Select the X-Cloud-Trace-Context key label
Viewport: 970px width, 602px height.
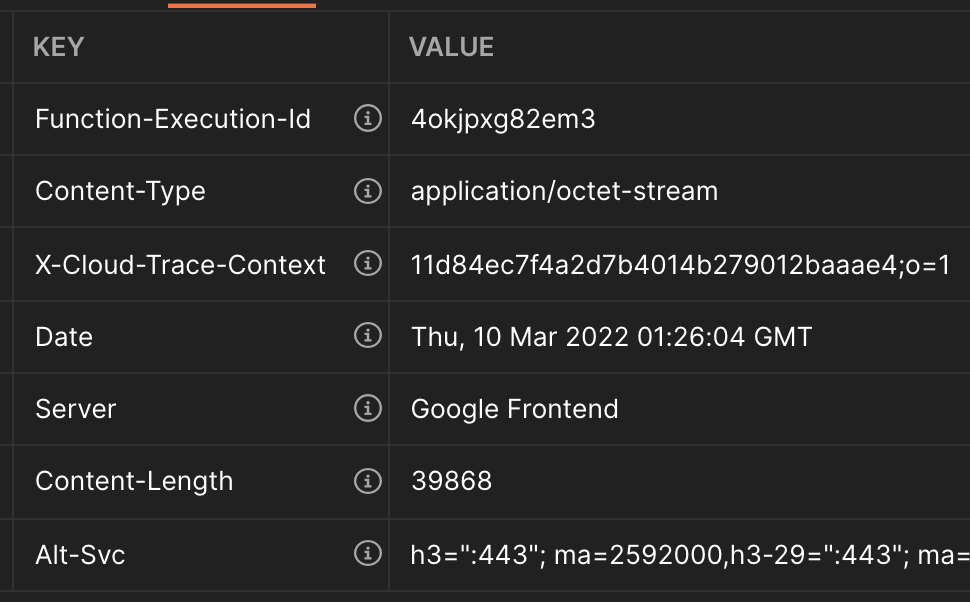pos(181,265)
